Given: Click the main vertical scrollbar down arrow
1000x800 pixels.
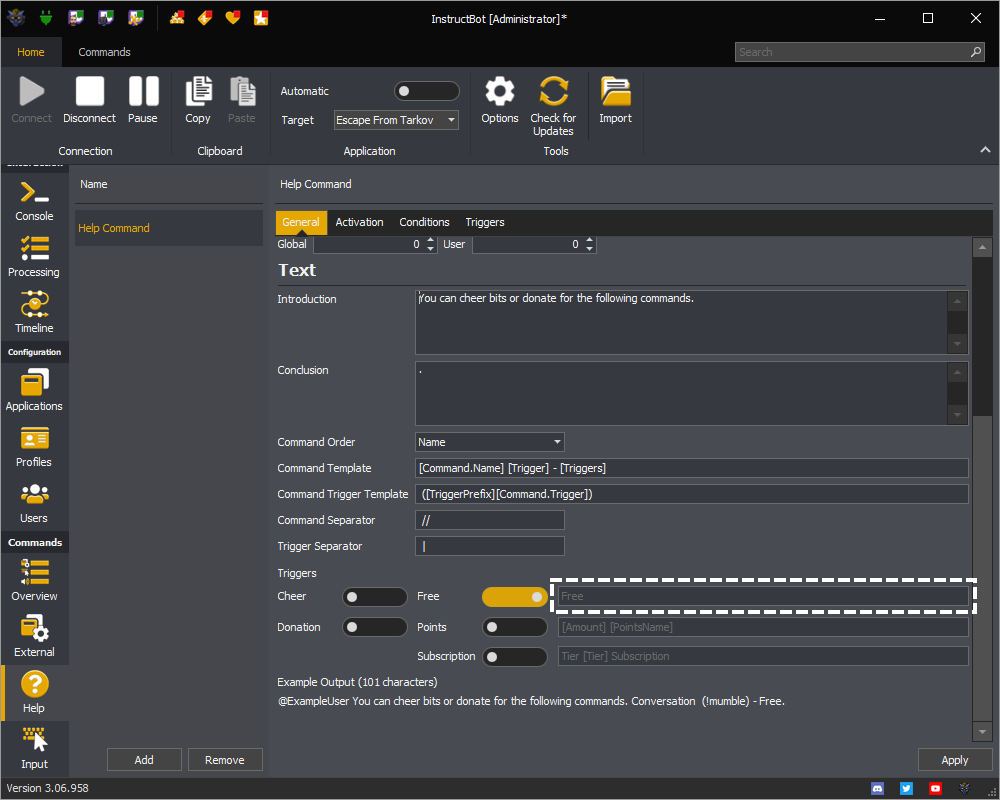Looking at the screenshot, I should click(982, 732).
